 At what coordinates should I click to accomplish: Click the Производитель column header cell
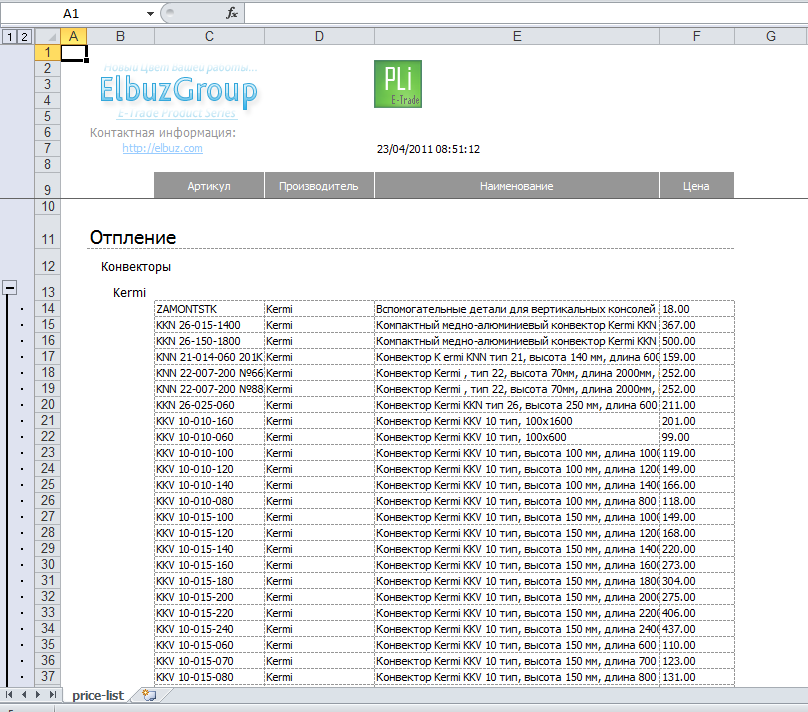319,186
